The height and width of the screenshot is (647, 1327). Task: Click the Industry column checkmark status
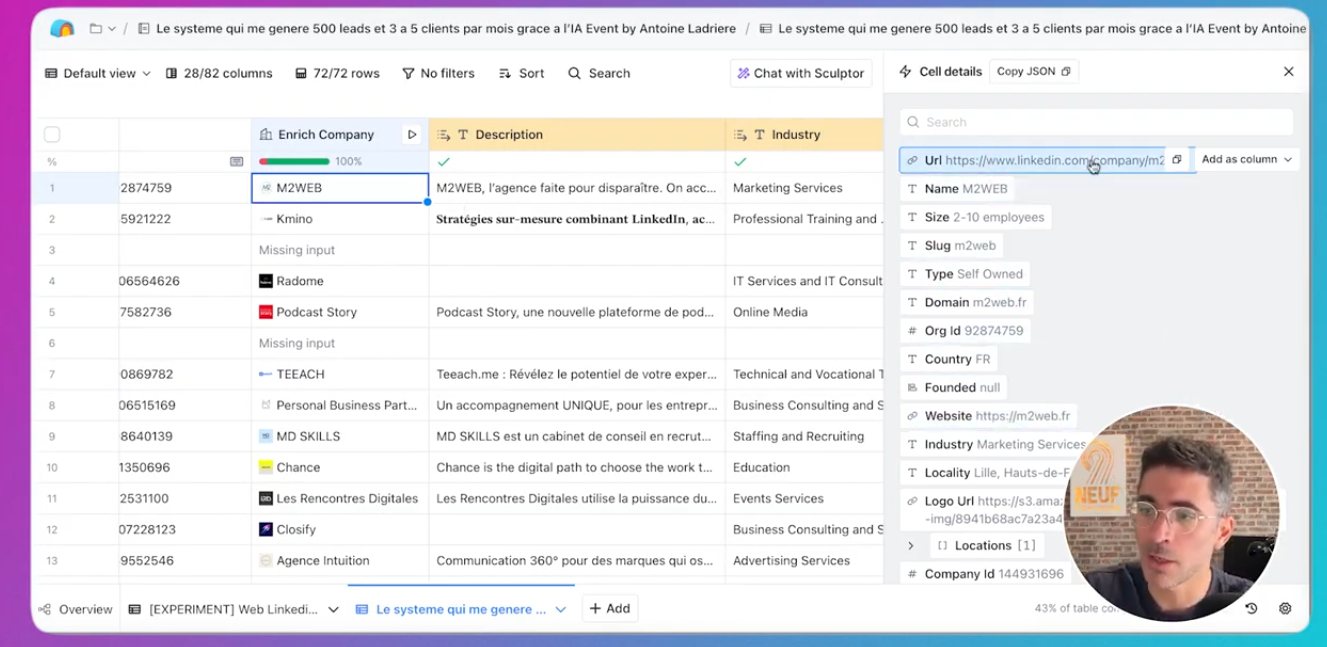point(740,161)
